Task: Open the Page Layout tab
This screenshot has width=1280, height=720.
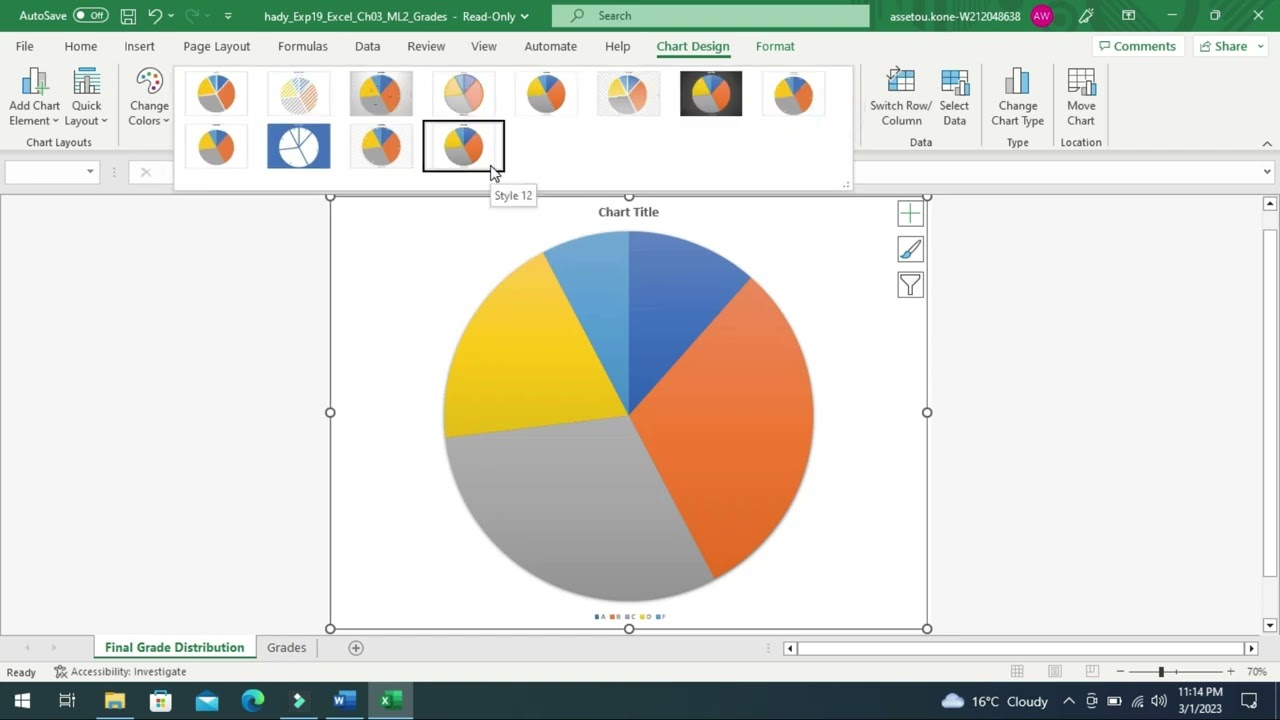Action: [x=216, y=46]
